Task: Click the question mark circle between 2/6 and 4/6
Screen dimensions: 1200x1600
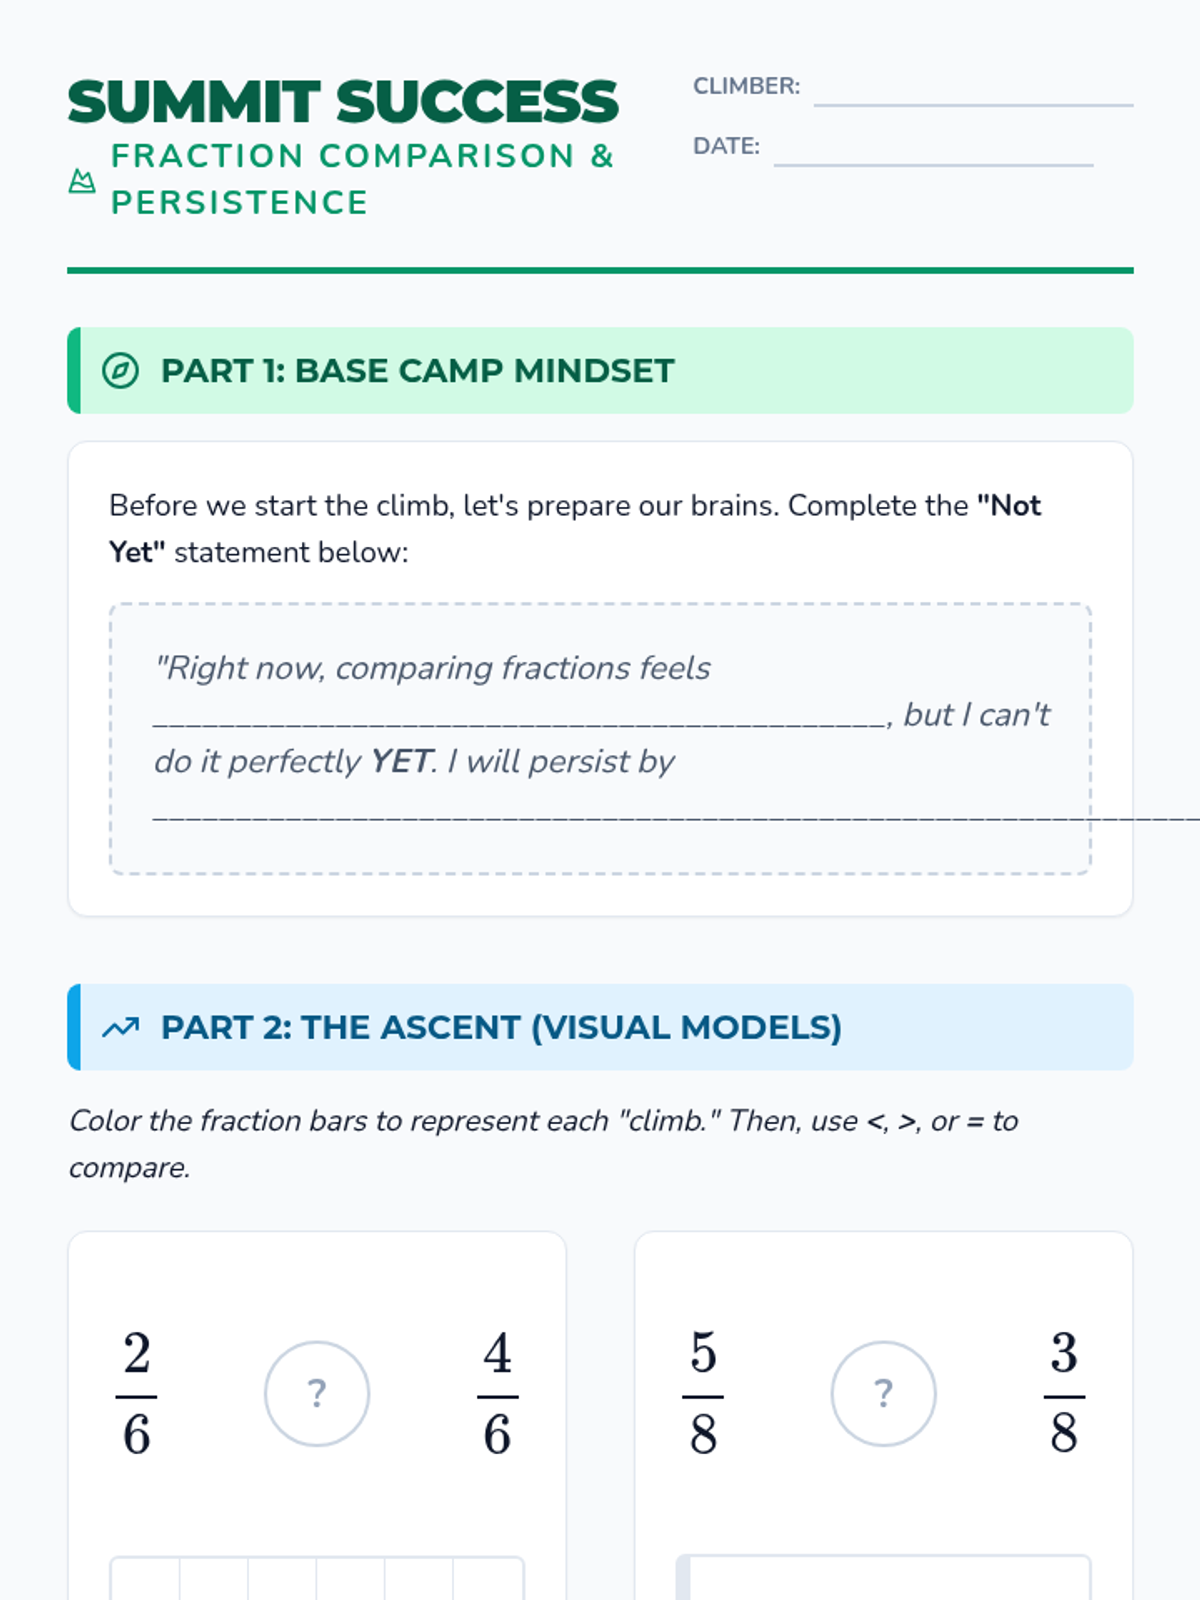Action: point(317,1393)
